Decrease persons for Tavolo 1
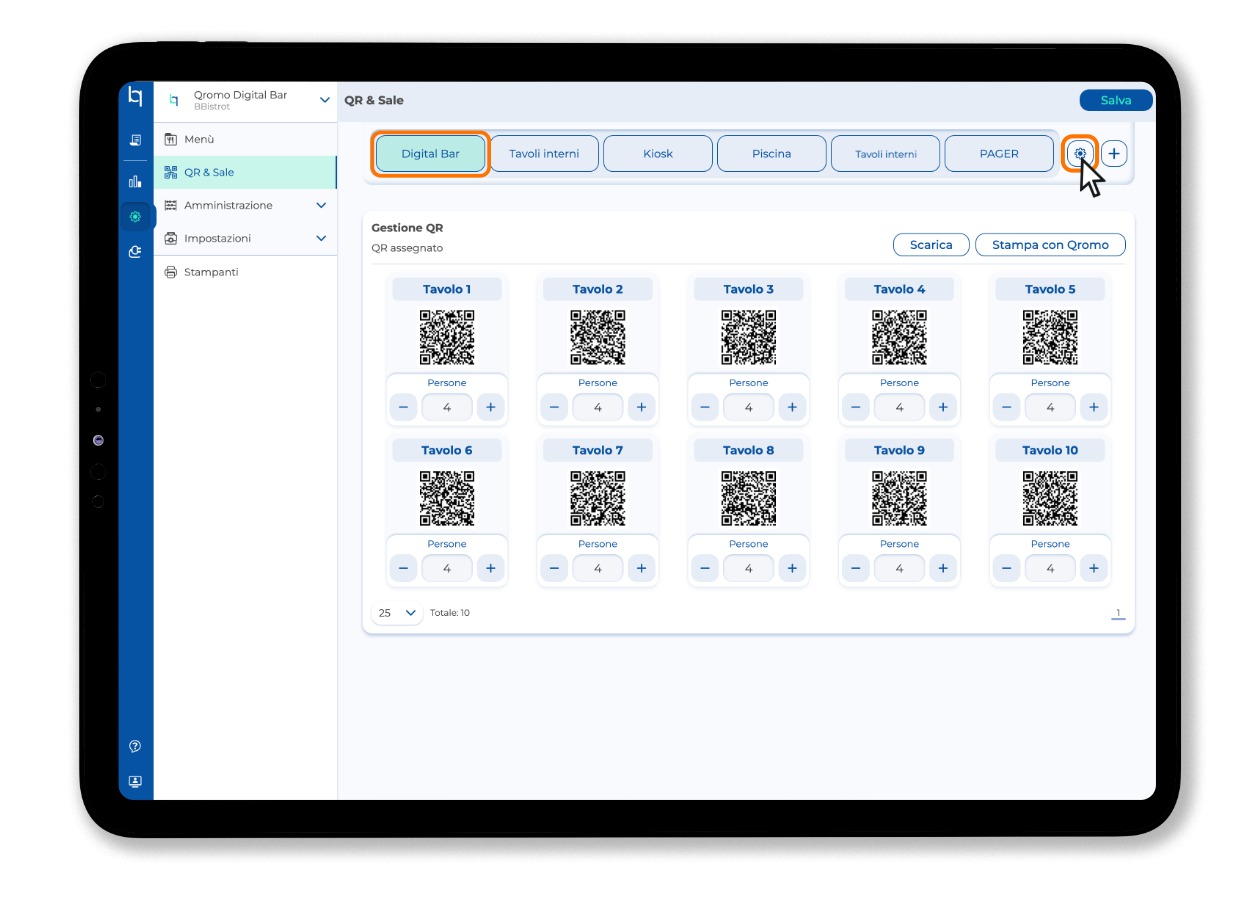The image size is (1250, 920). pyautogui.click(x=403, y=407)
